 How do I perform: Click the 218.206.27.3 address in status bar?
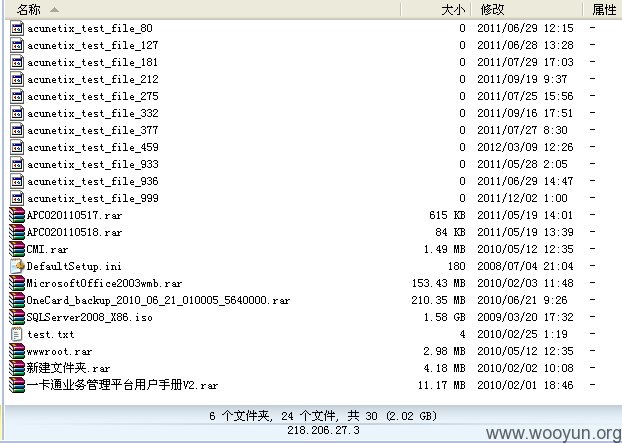[323, 430]
